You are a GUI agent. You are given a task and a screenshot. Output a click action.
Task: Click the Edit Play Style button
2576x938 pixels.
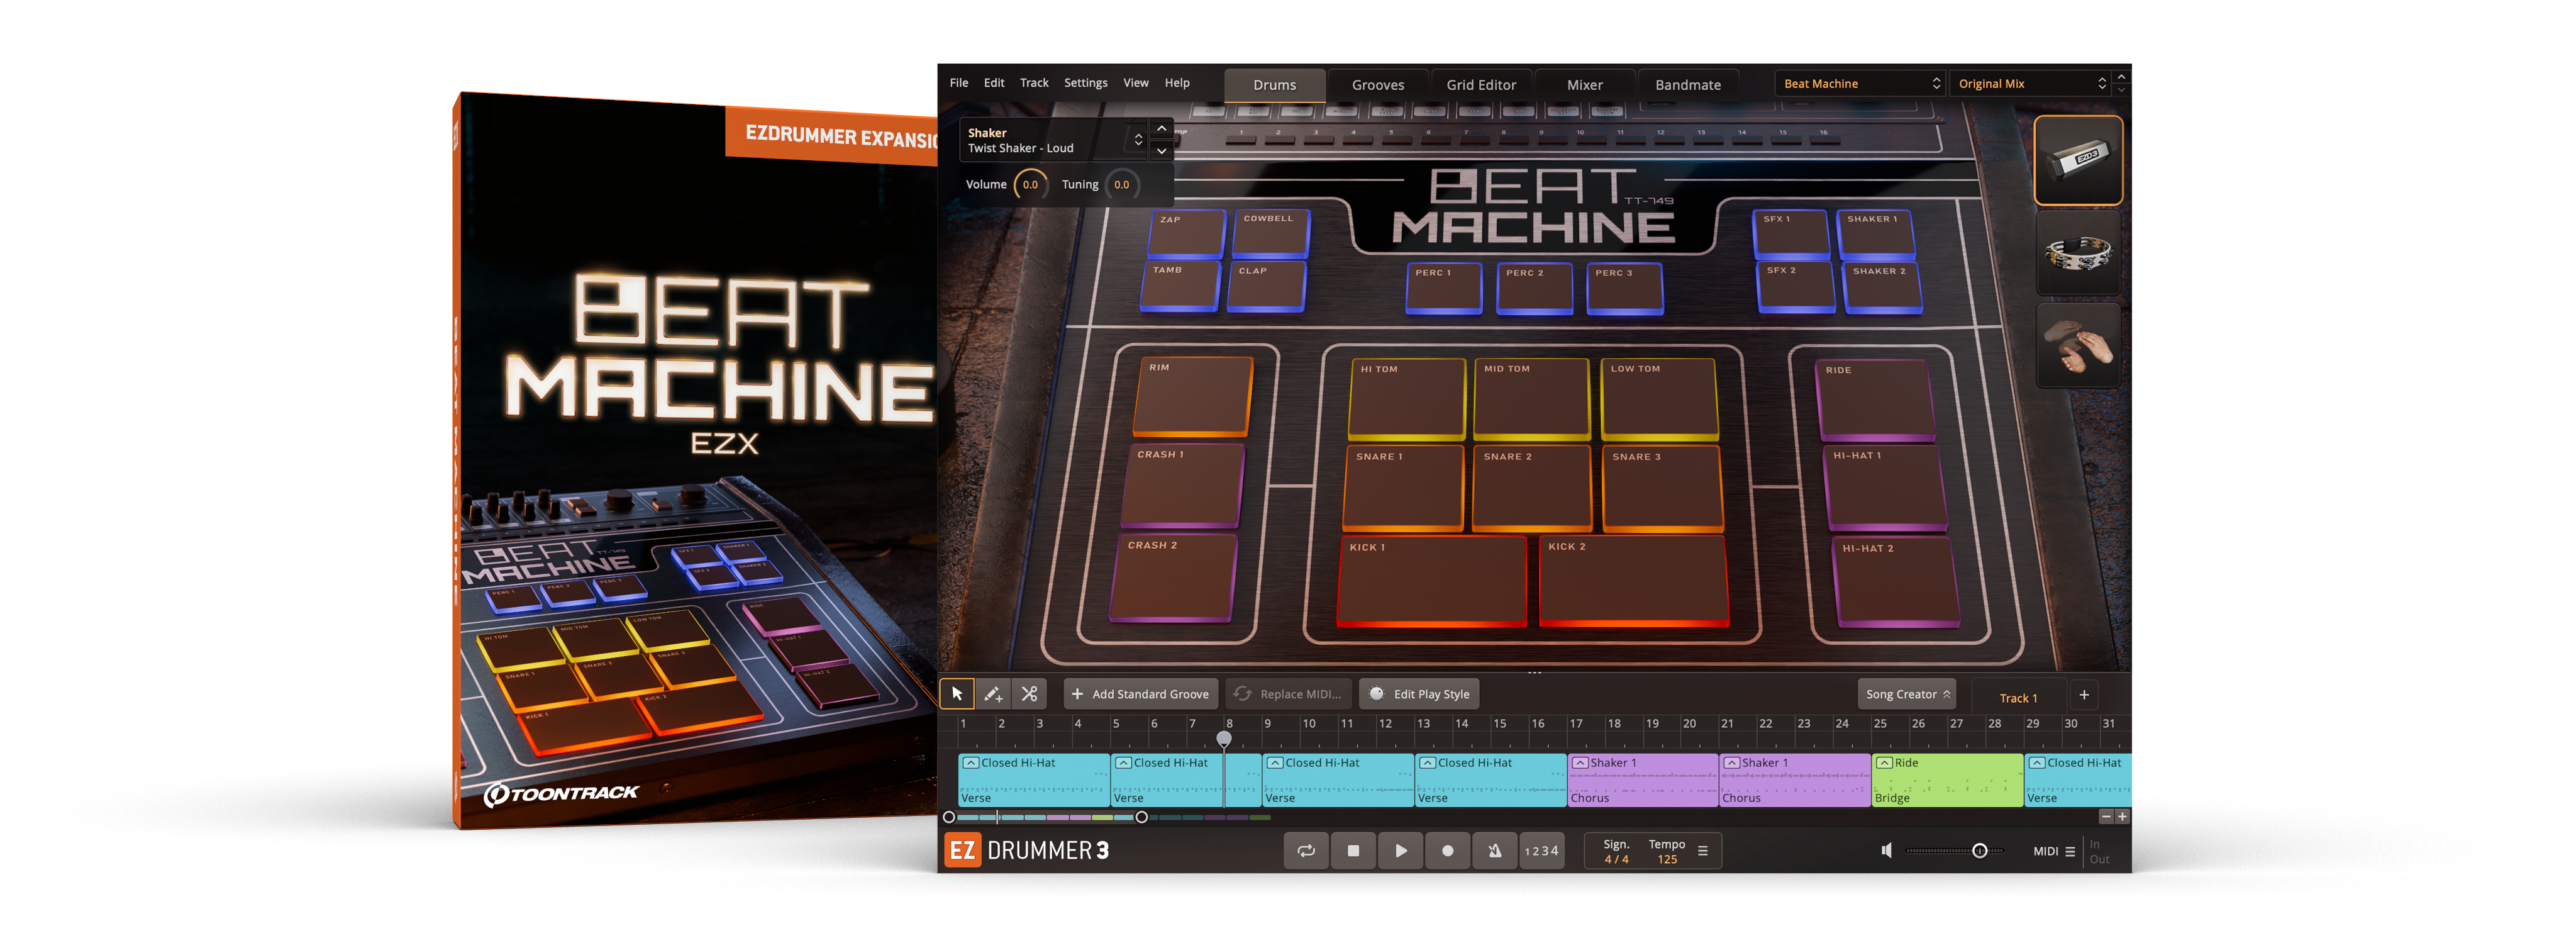click(x=1419, y=694)
